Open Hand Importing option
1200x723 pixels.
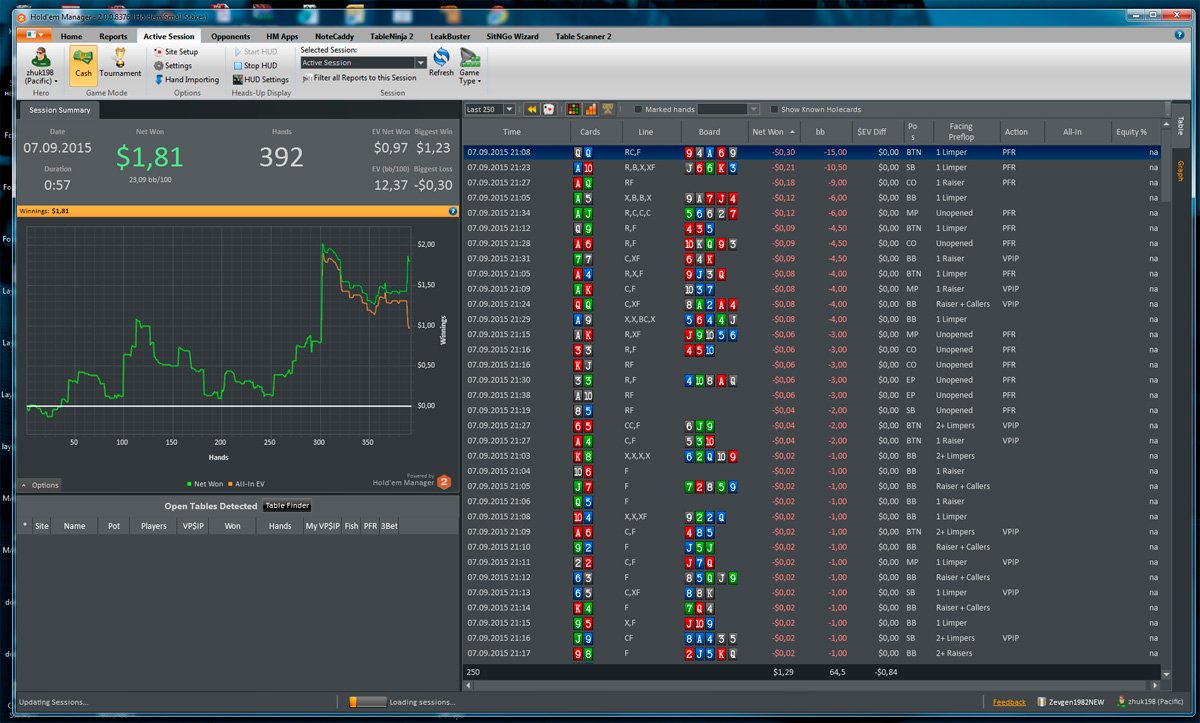[x=186, y=80]
